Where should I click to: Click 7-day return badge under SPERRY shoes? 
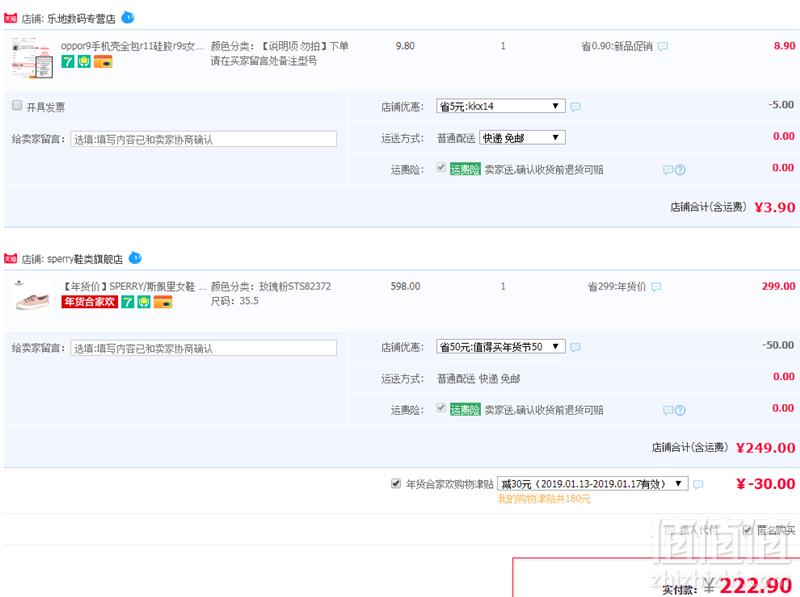128,302
